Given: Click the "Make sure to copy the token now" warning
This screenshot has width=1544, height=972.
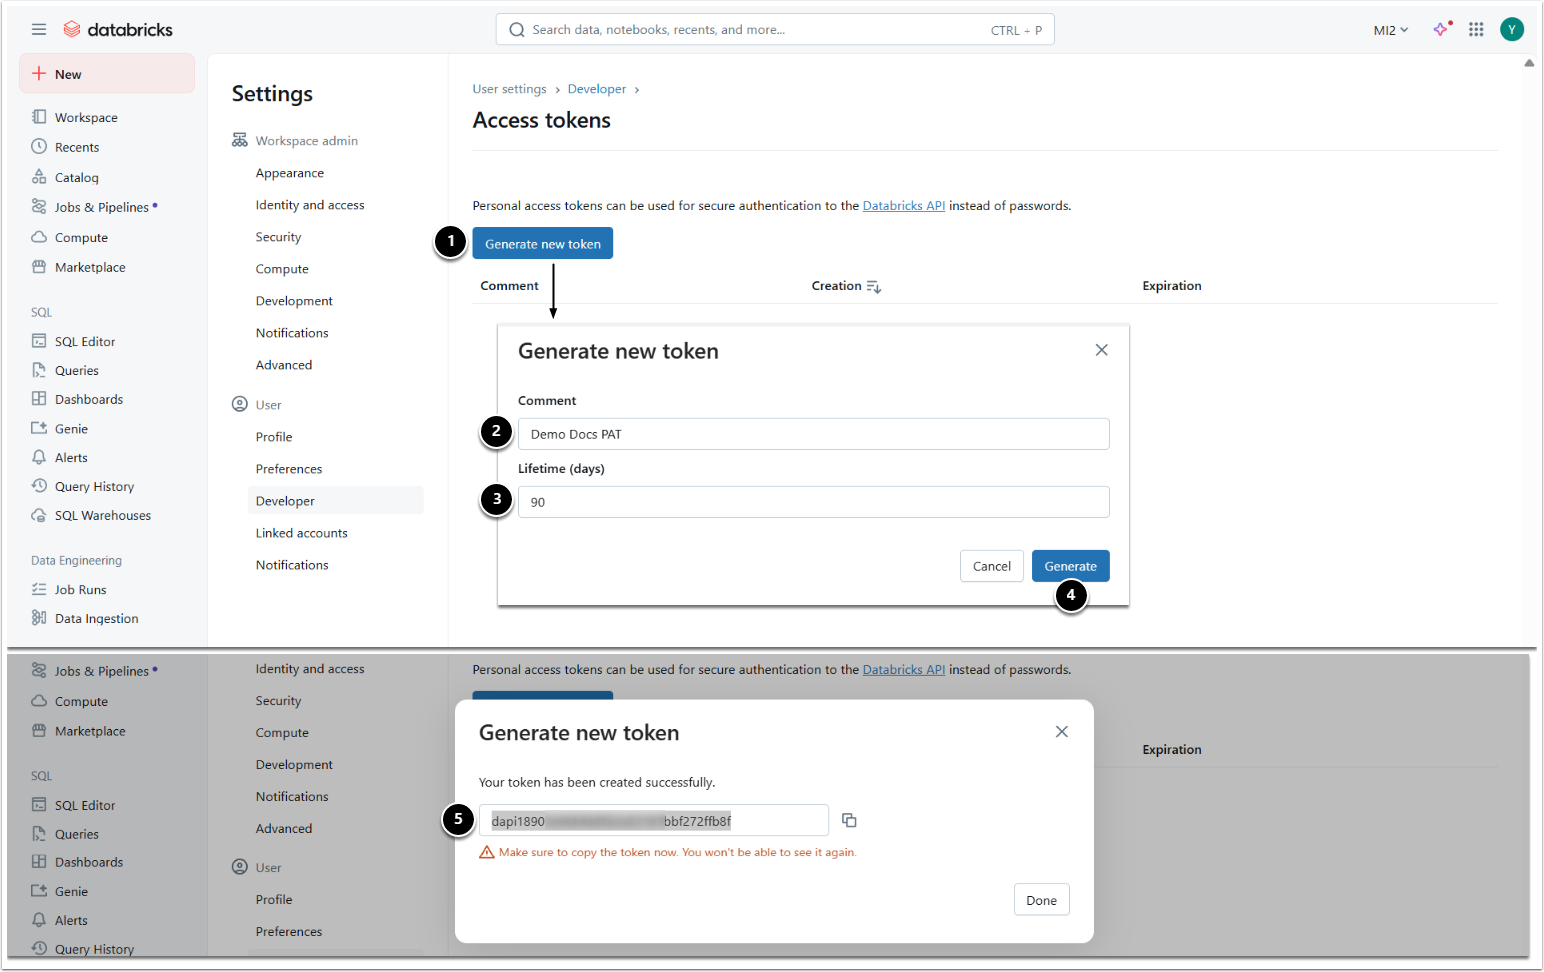Looking at the screenshot, I should 678,852.
